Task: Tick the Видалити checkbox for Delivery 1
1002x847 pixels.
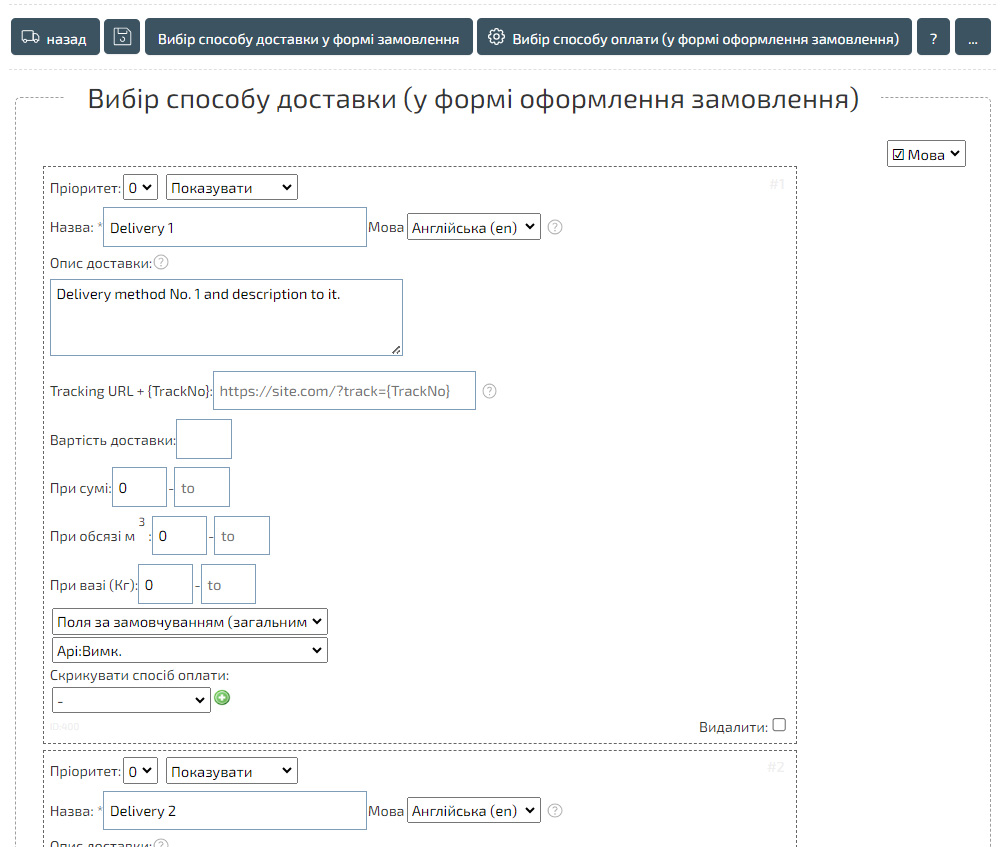Action: click(779, 725)
